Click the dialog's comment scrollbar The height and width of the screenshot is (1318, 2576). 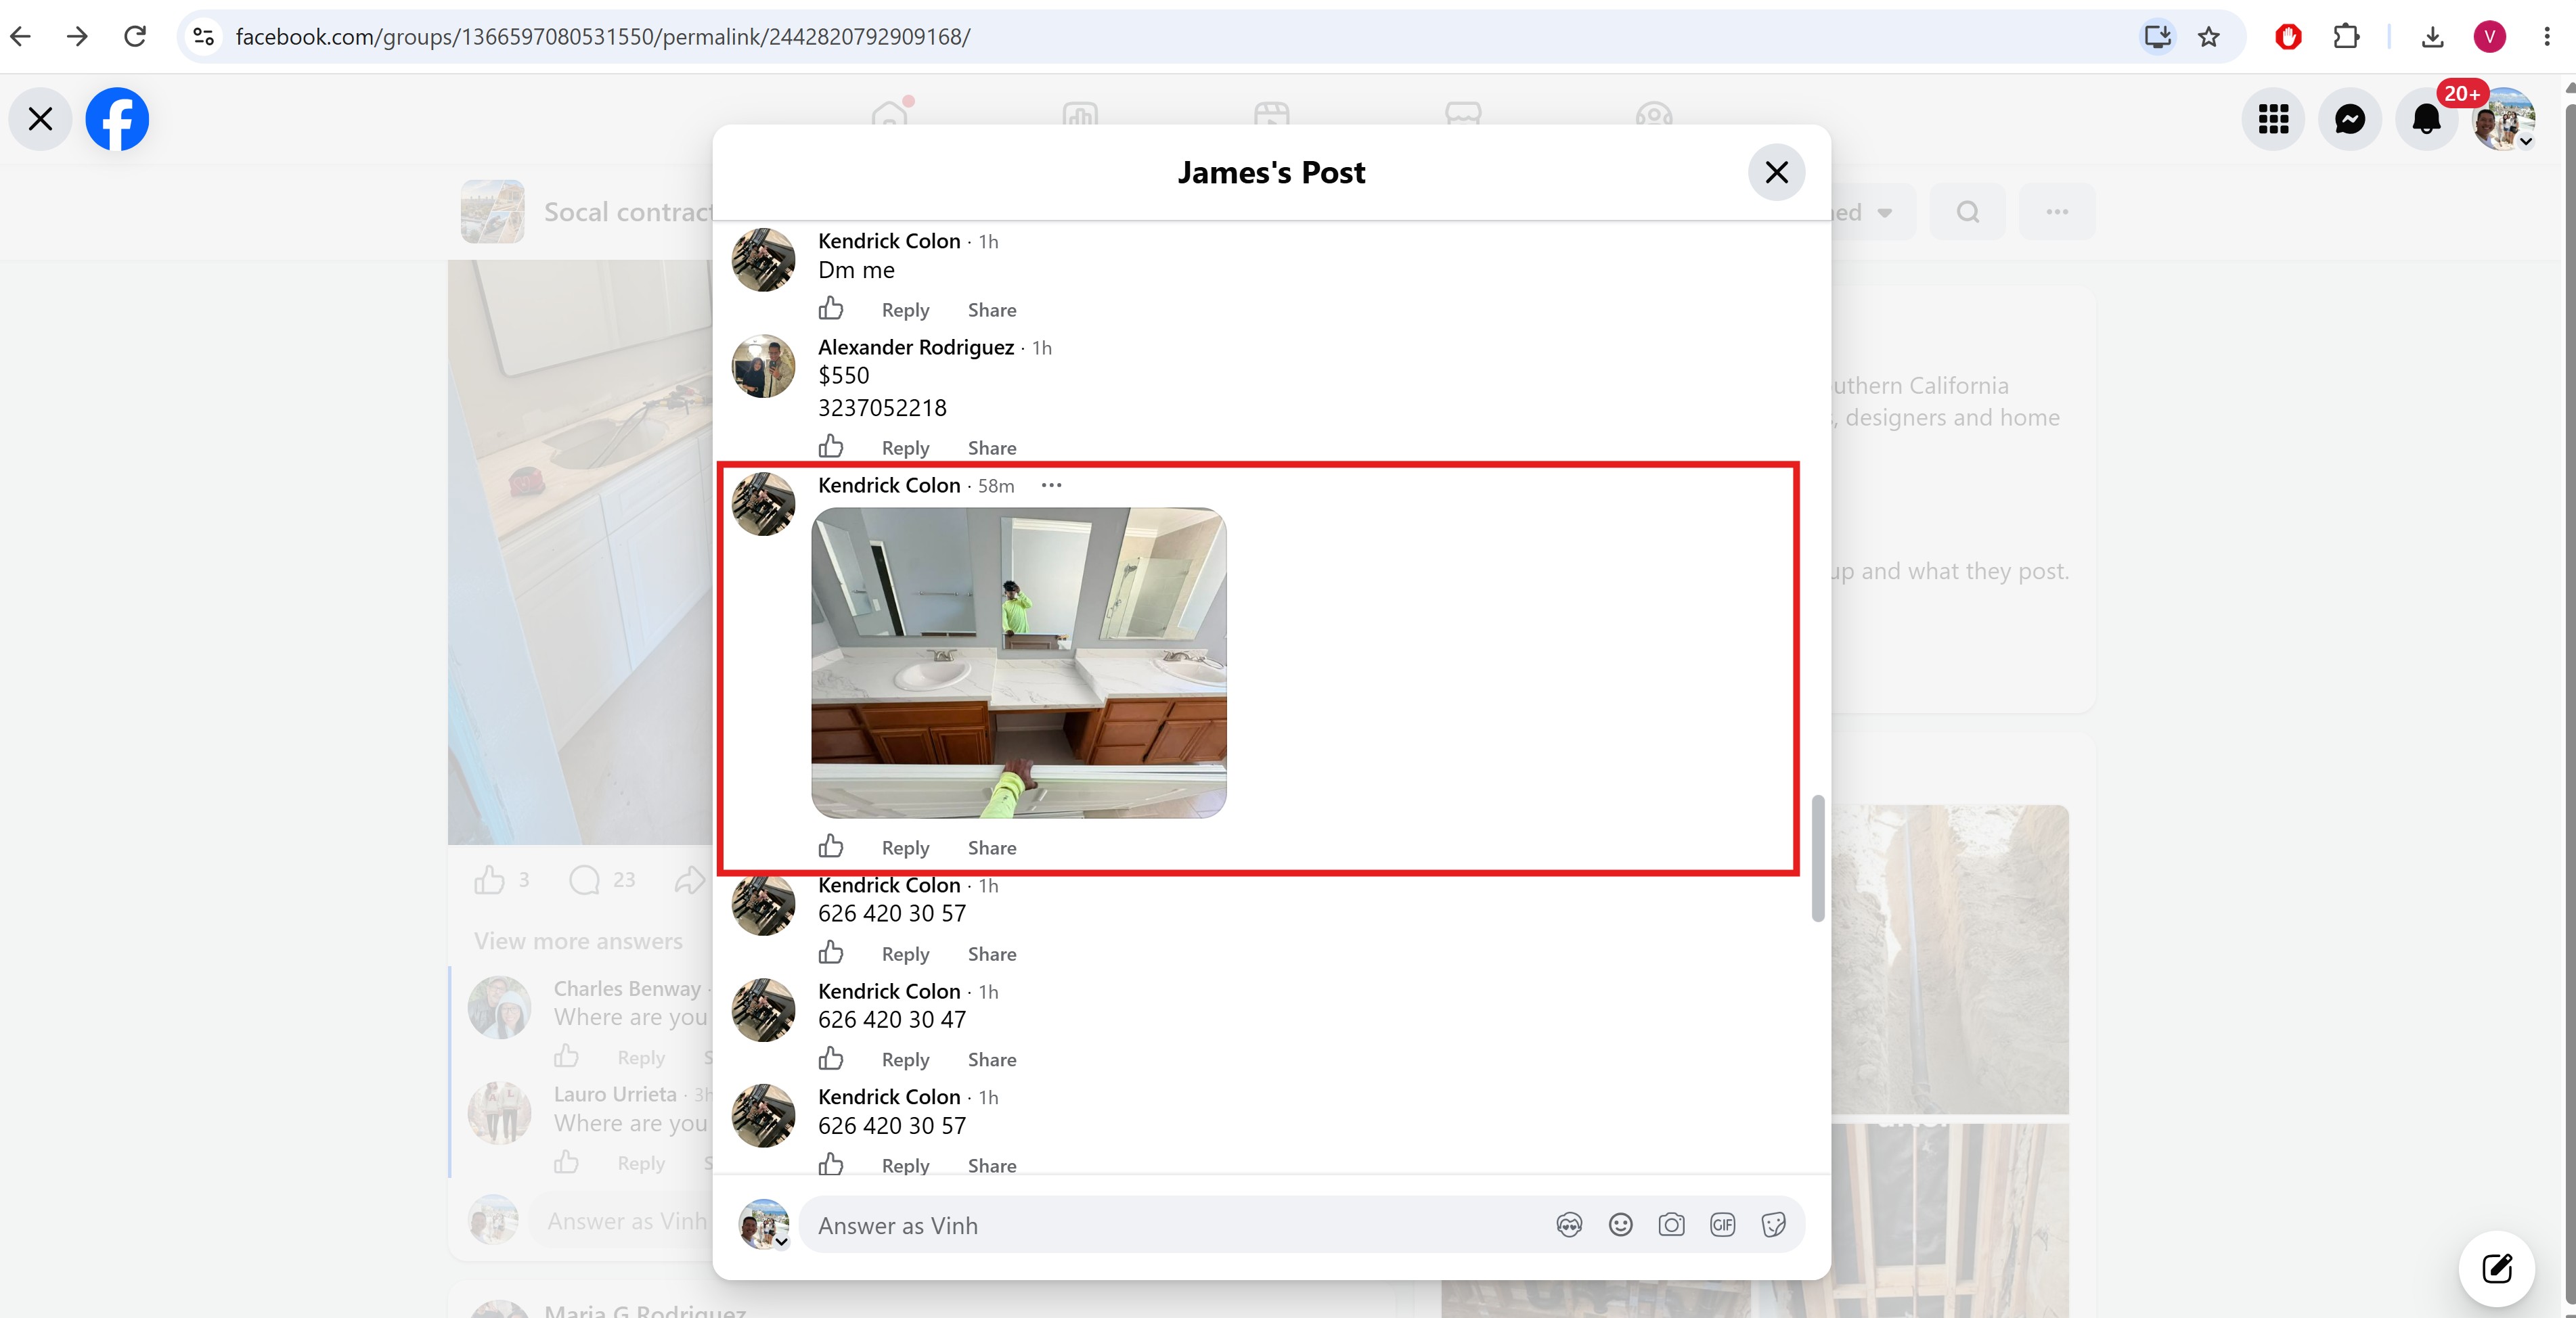pos(1818,858)
